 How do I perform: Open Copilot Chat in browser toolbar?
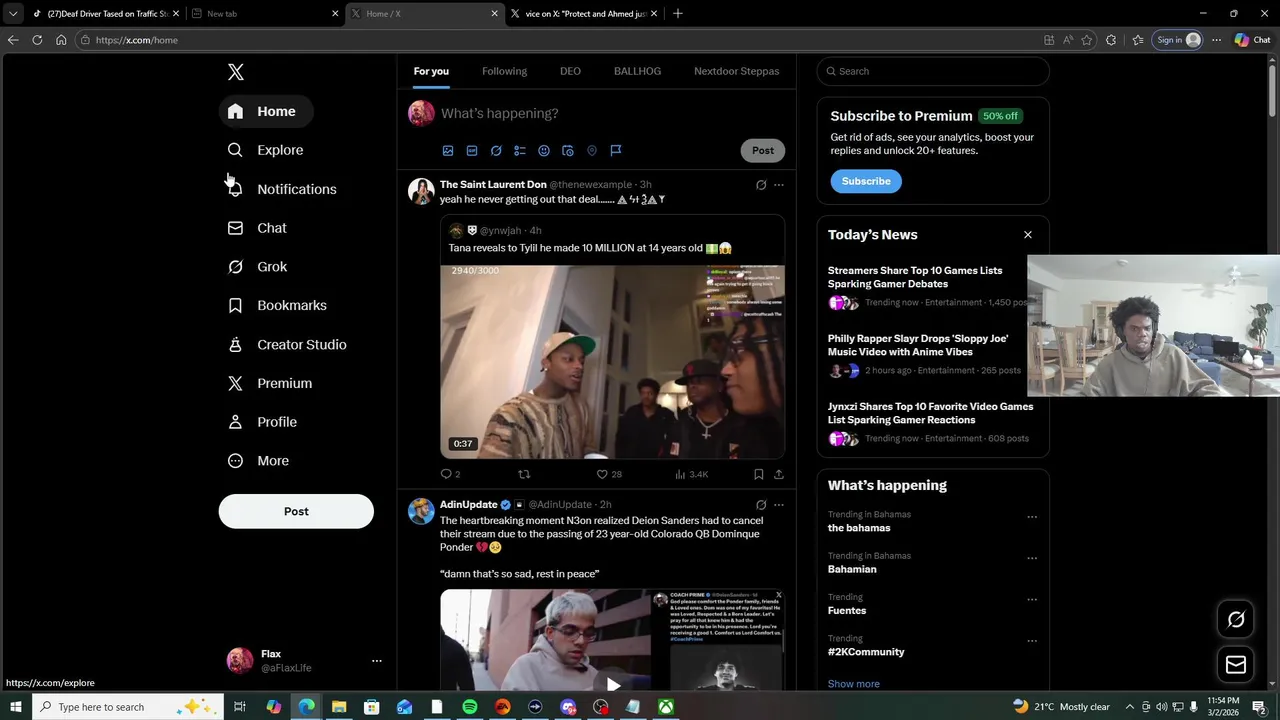pyautogui.click(x=1252, y=40)
